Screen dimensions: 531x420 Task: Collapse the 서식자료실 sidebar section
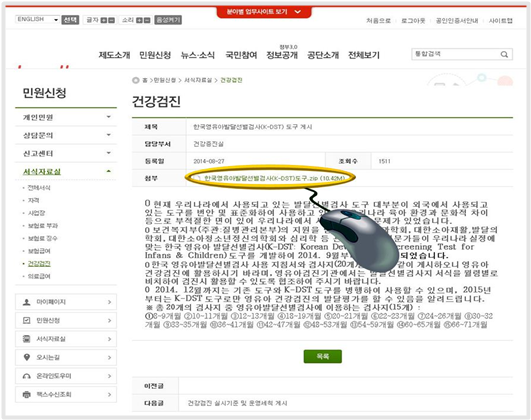coord(66,171)
